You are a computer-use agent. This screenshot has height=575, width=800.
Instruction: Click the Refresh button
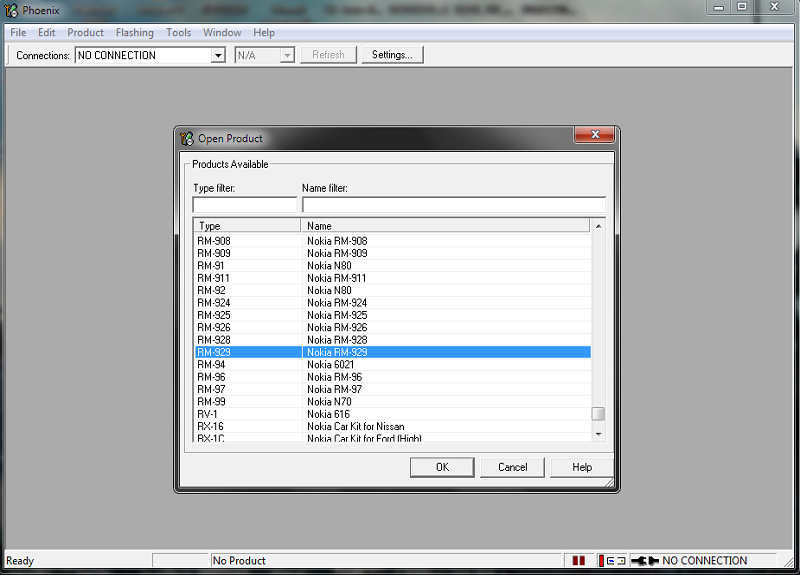point(328,55)
